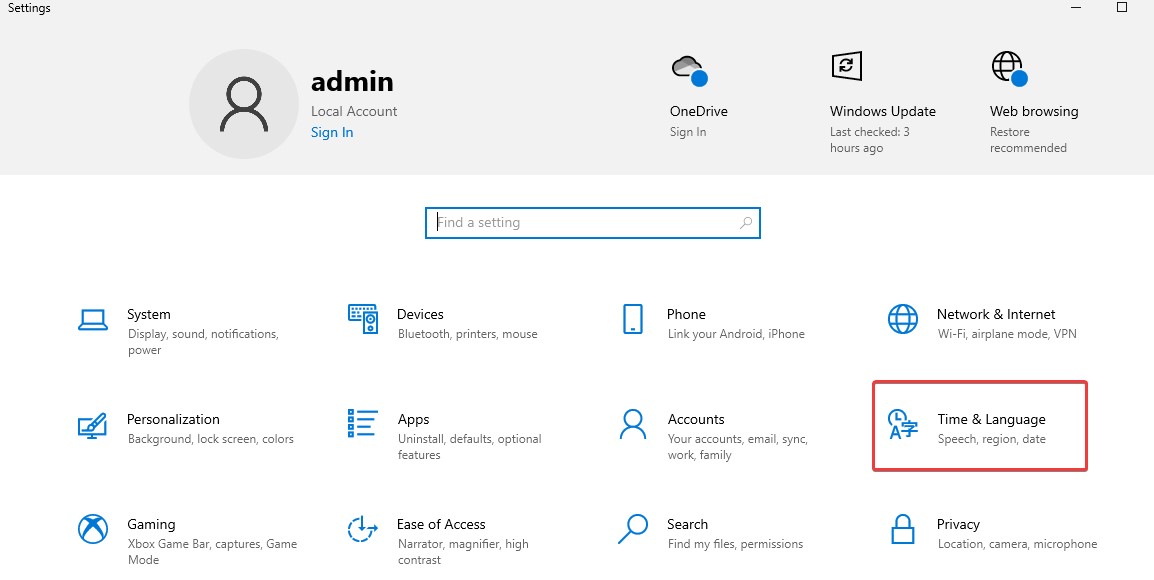Click the search magnifier in the settings box
The image size is (1154, 580).
(x=745, y=222)
